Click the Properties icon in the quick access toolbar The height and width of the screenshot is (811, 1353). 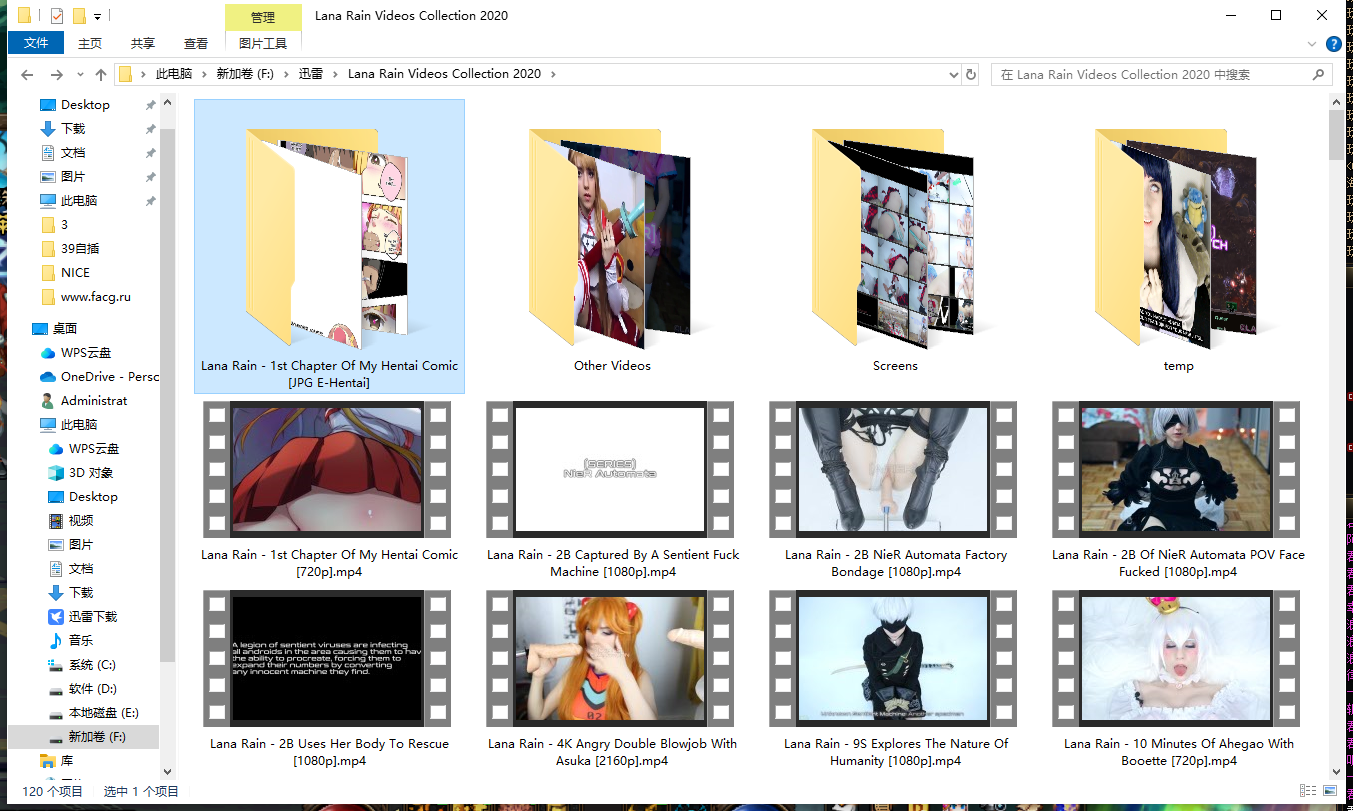(56, 16)
